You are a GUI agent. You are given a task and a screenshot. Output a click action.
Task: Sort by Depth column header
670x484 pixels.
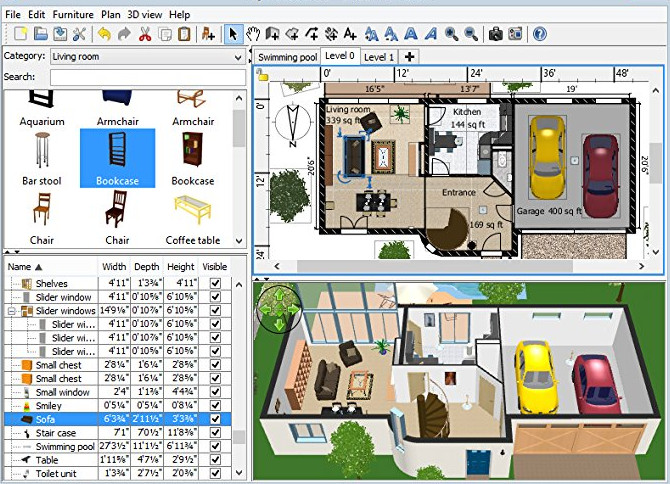tap(147, 267)
